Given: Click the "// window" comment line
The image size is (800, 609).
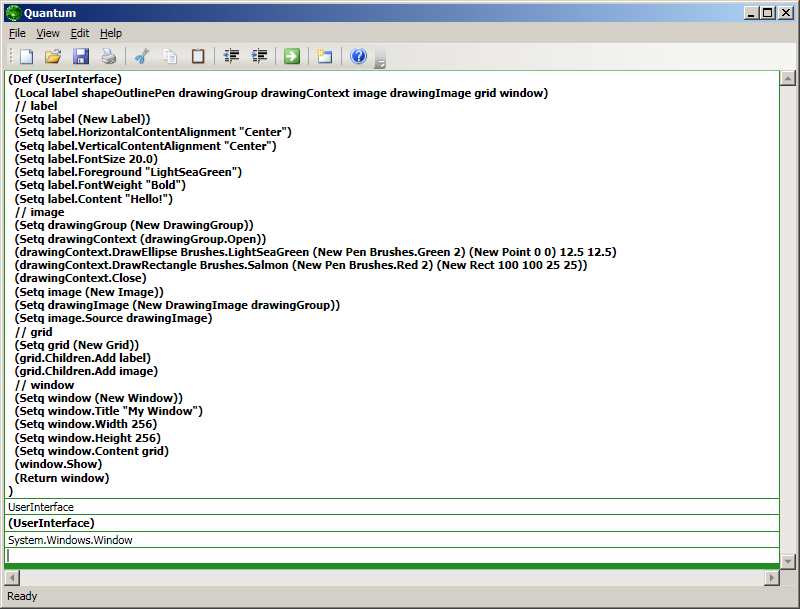Looking at the screenshot, I should coord(44,385).
